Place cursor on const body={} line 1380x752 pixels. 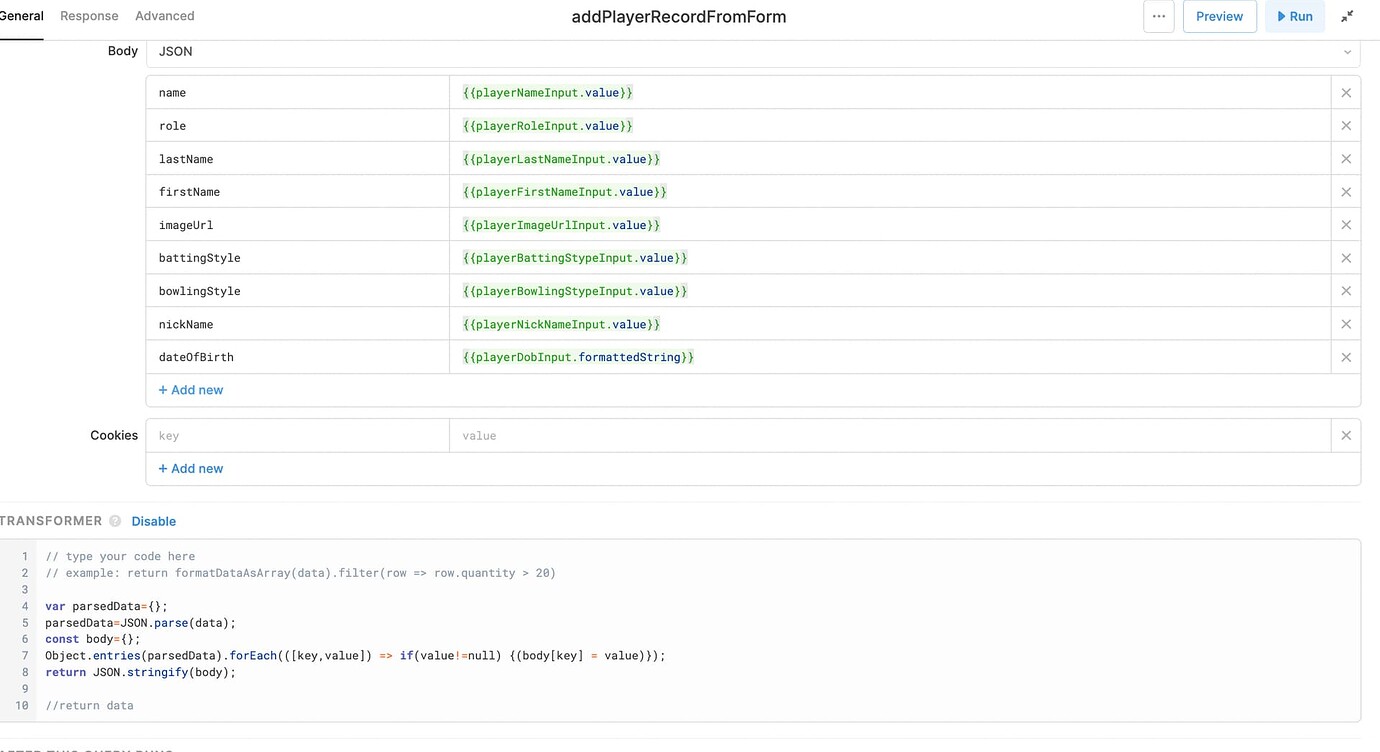coord(93,639)
